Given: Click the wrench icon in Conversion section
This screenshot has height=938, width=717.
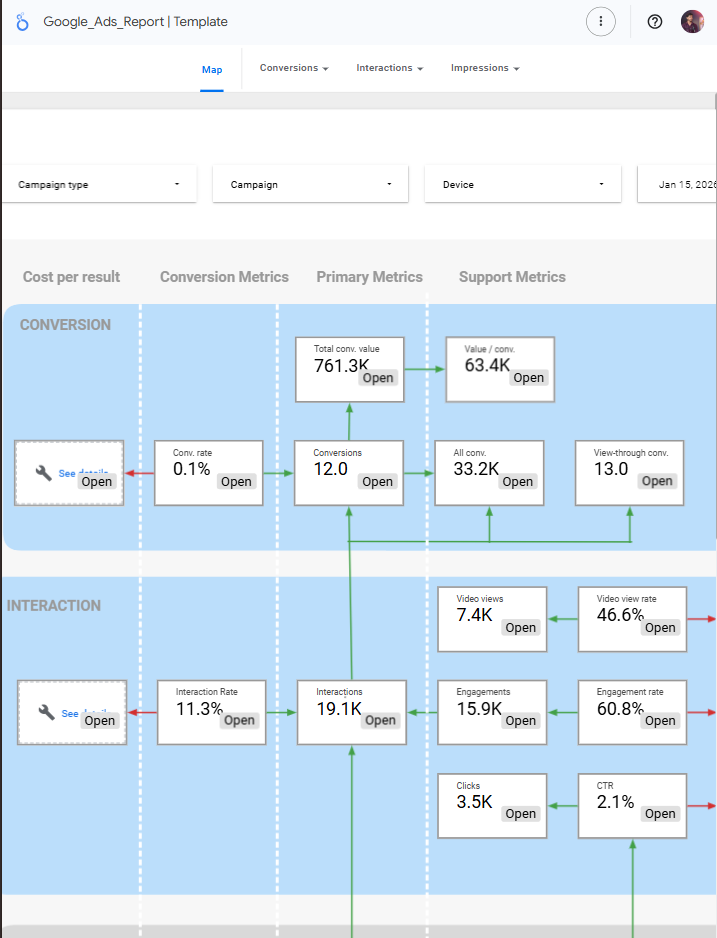Looking at the screenshot, I should point(44,473).
